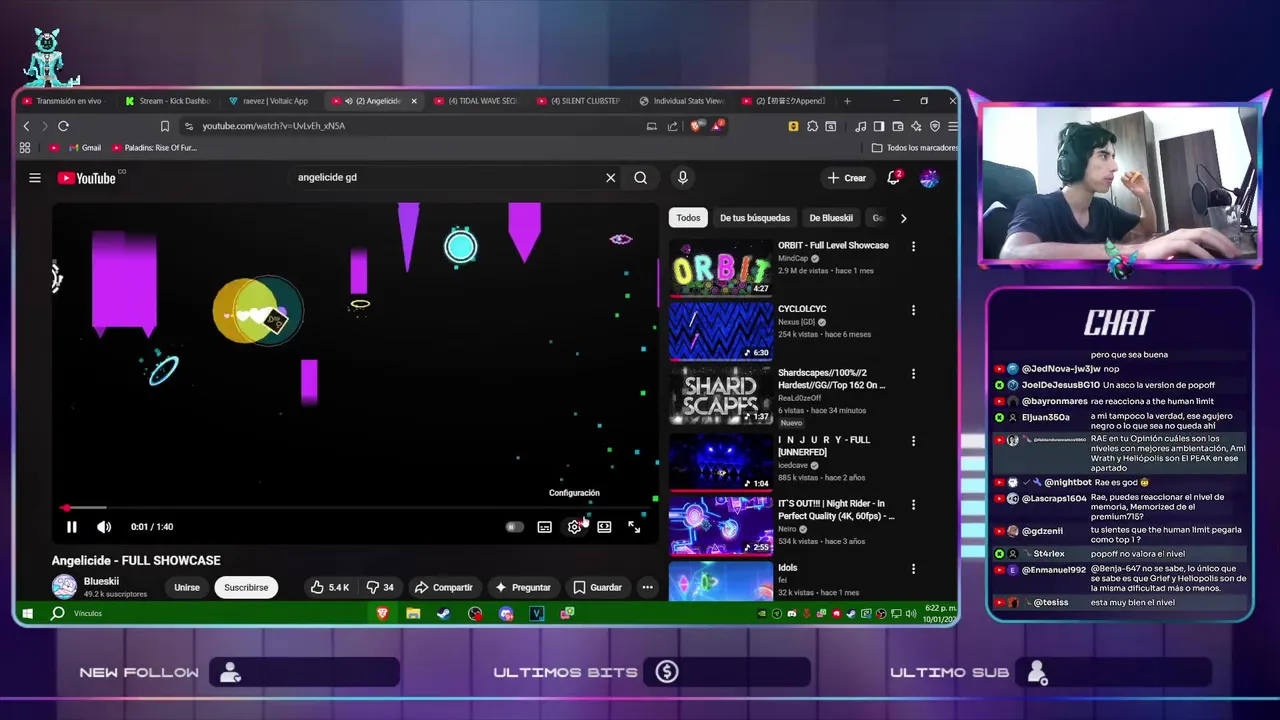The height and width of the screenshot is (720, 1280).
Task: Switch to Individual Stats Viewer tab
Action: (684, 101)
